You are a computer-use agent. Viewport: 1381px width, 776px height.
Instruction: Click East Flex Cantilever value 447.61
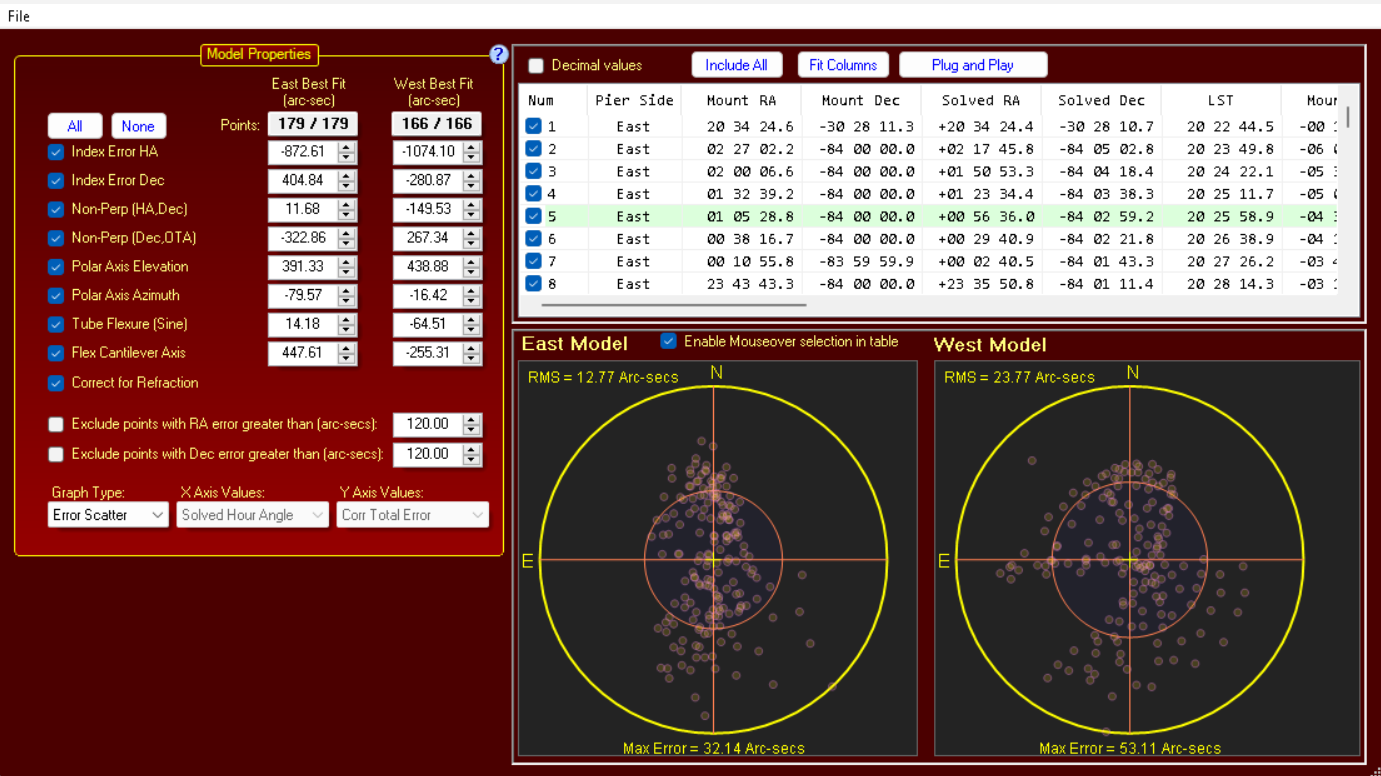pyautogui.click(x=304, y=353)
